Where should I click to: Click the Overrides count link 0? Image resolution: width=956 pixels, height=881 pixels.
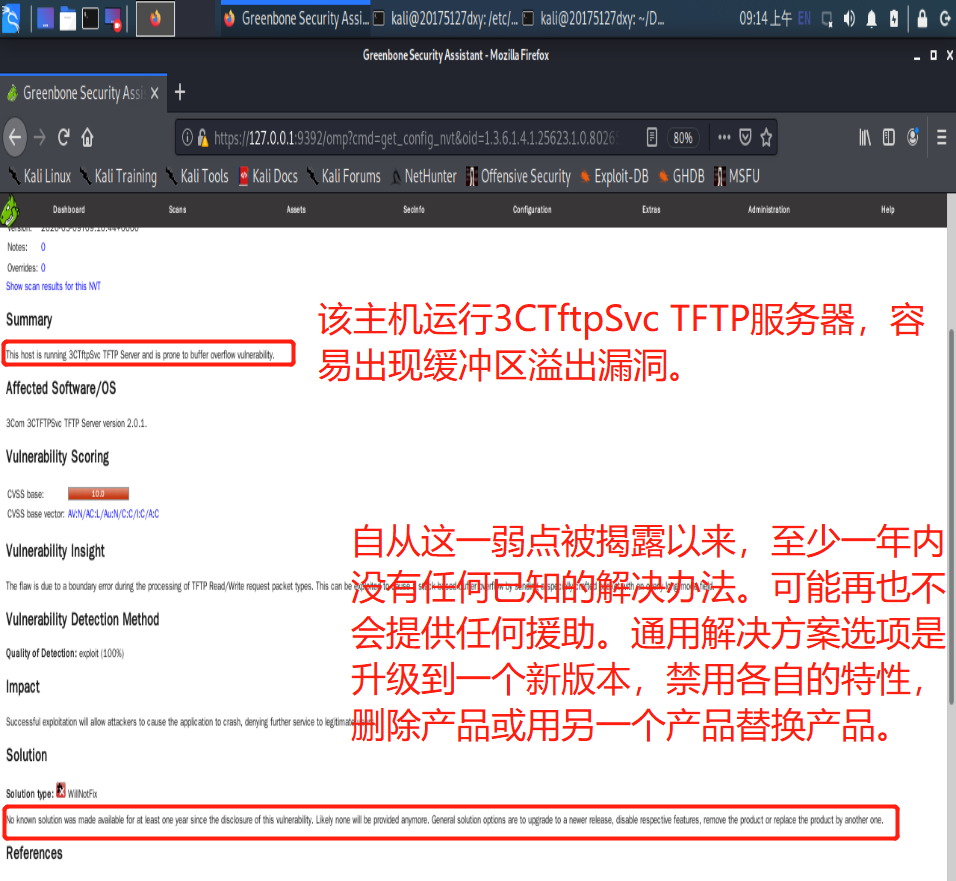point(43,268)
